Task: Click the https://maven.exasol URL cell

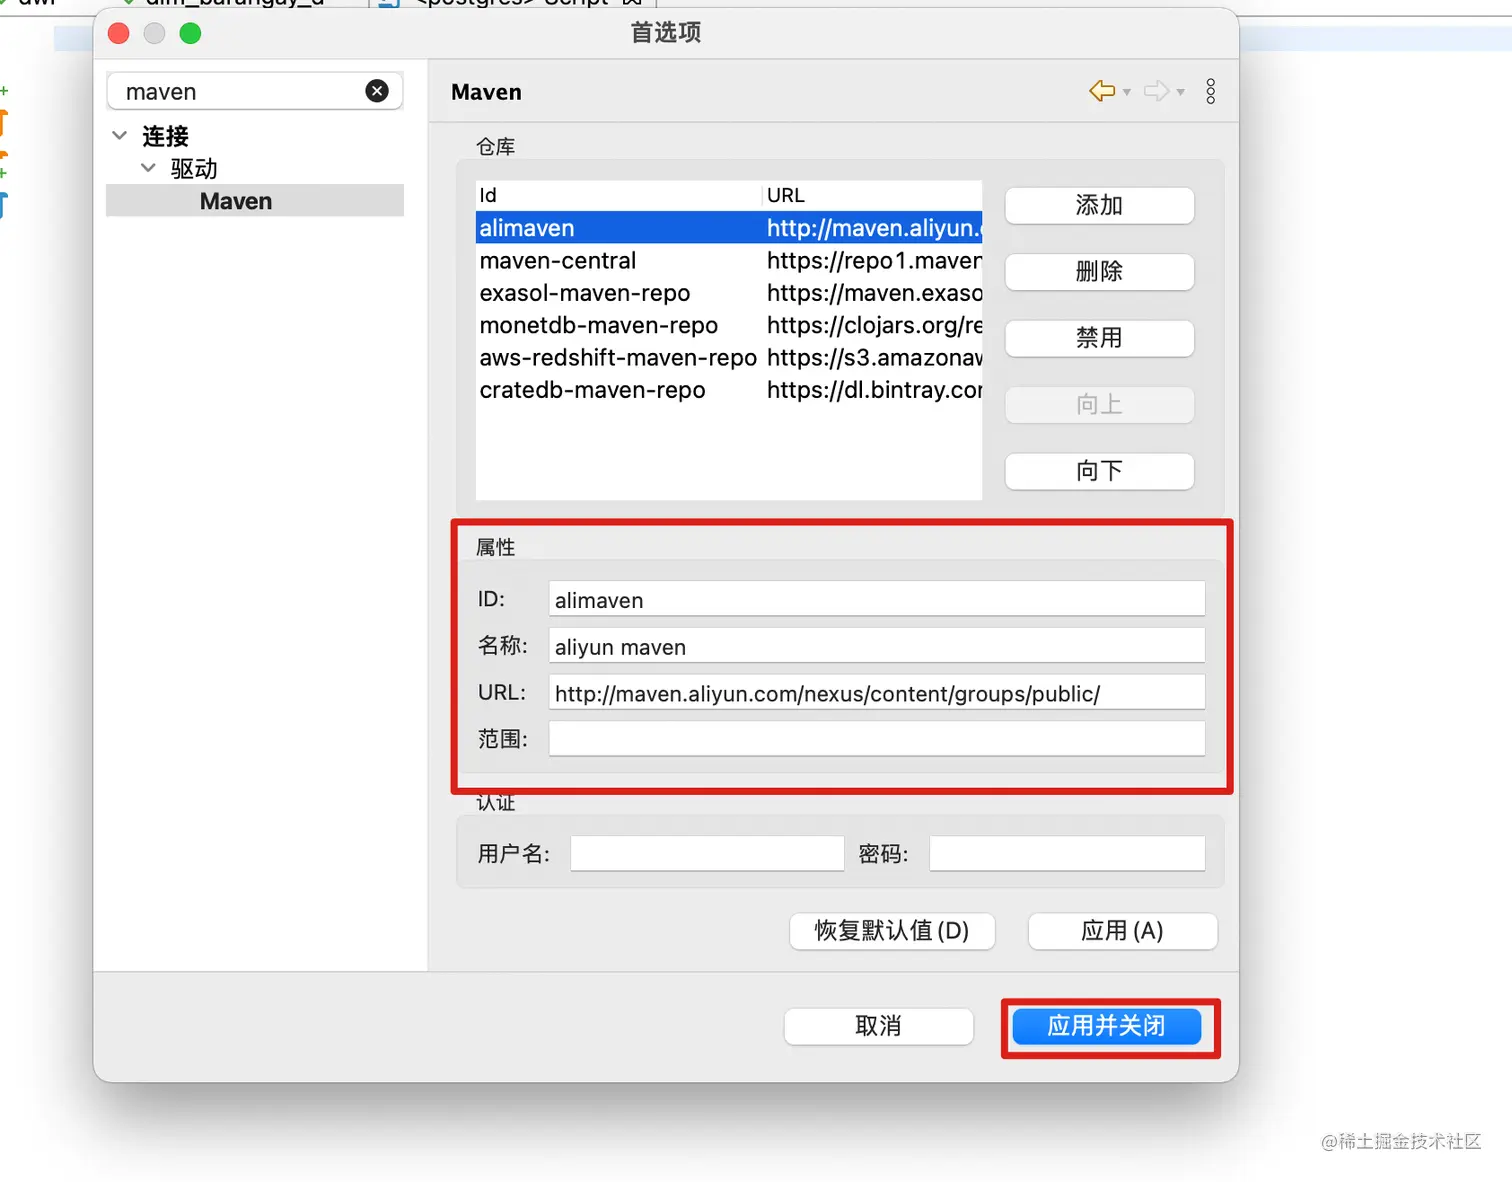Action: [874, 293]
